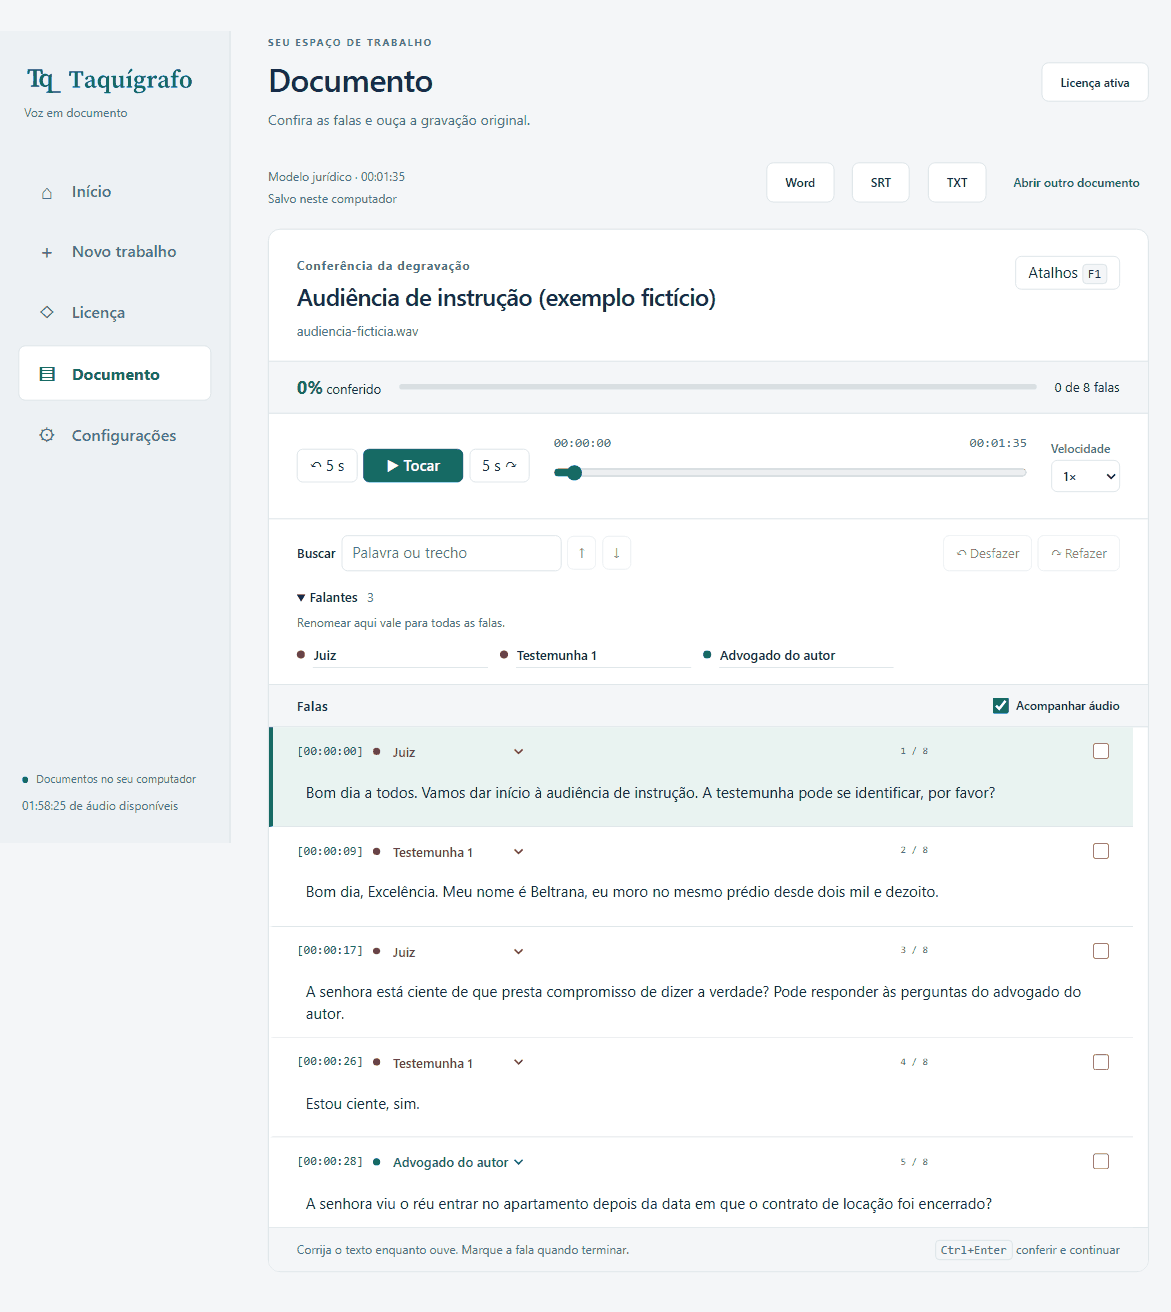
Task: Check off the 00:00:09 Testemunha 1 line
Action: [x=1101, y=851]
